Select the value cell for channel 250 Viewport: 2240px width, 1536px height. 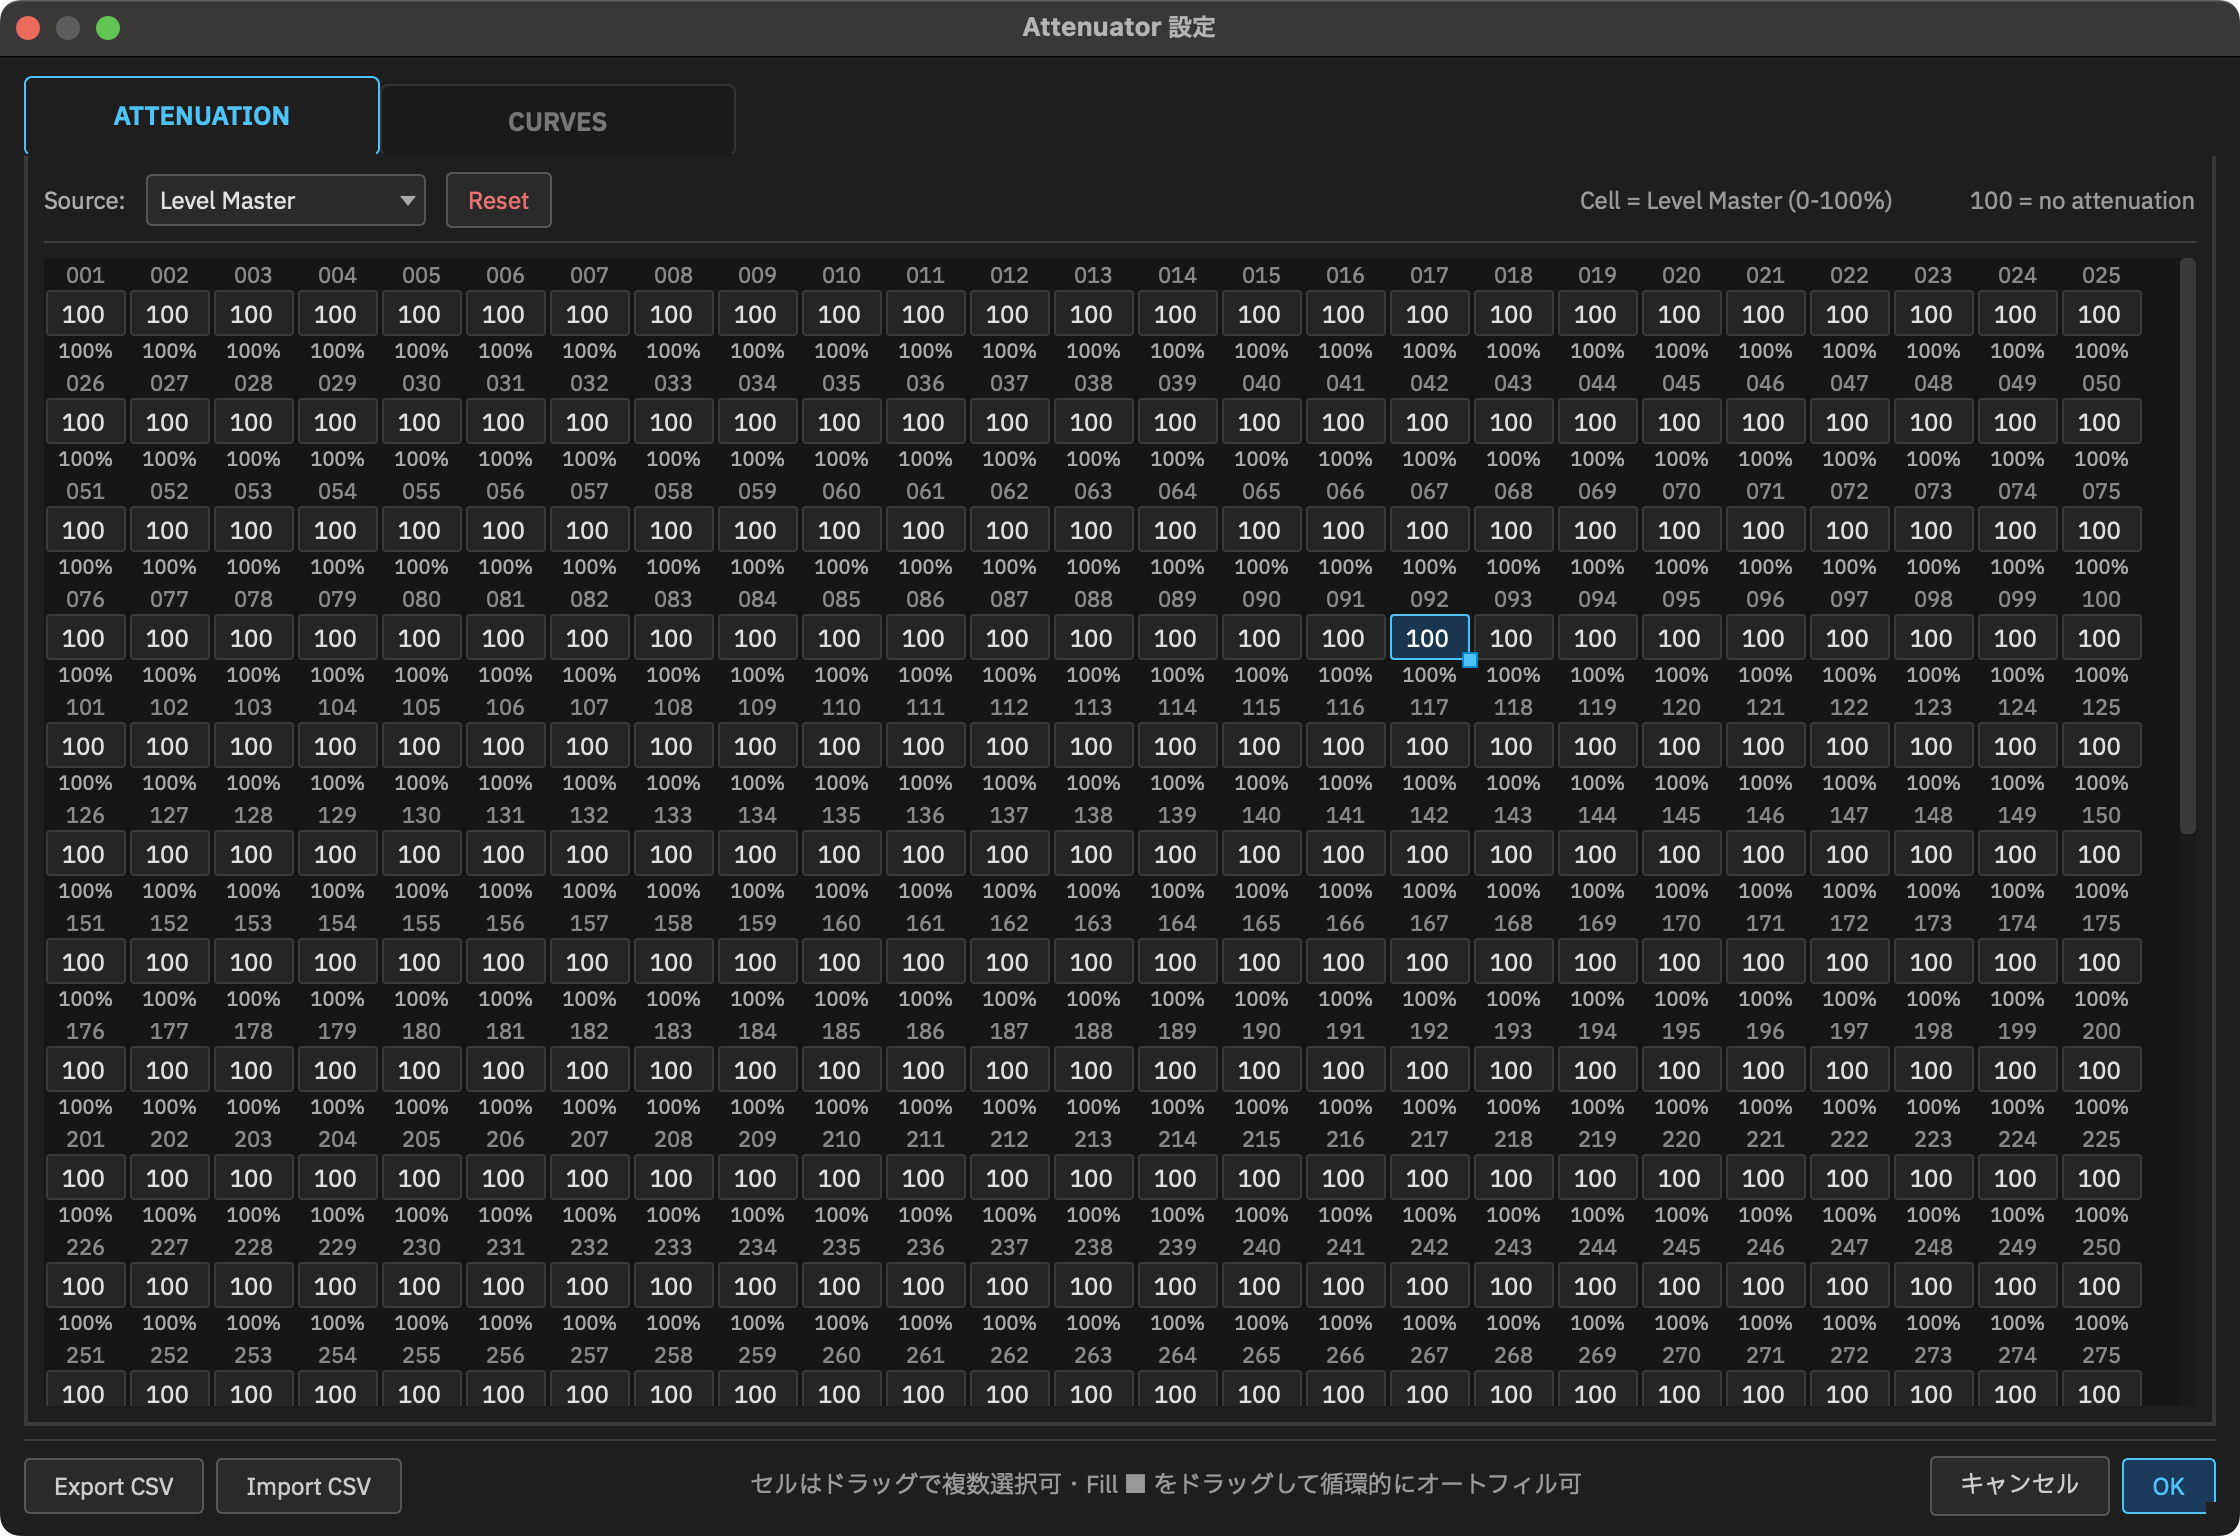click(x=2101, y=1286)
